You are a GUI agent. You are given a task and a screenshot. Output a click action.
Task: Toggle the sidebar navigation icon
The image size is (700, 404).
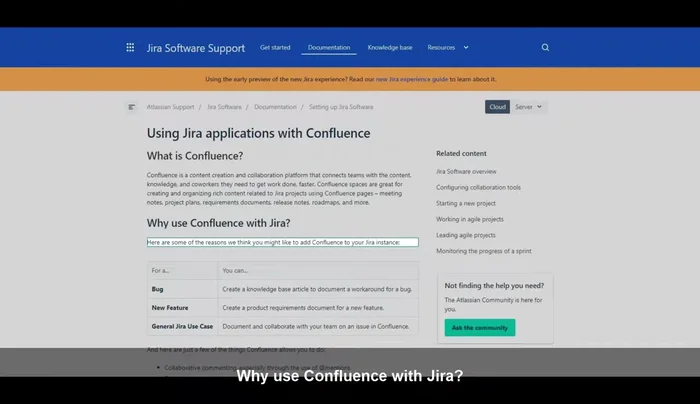coord(132,107)
